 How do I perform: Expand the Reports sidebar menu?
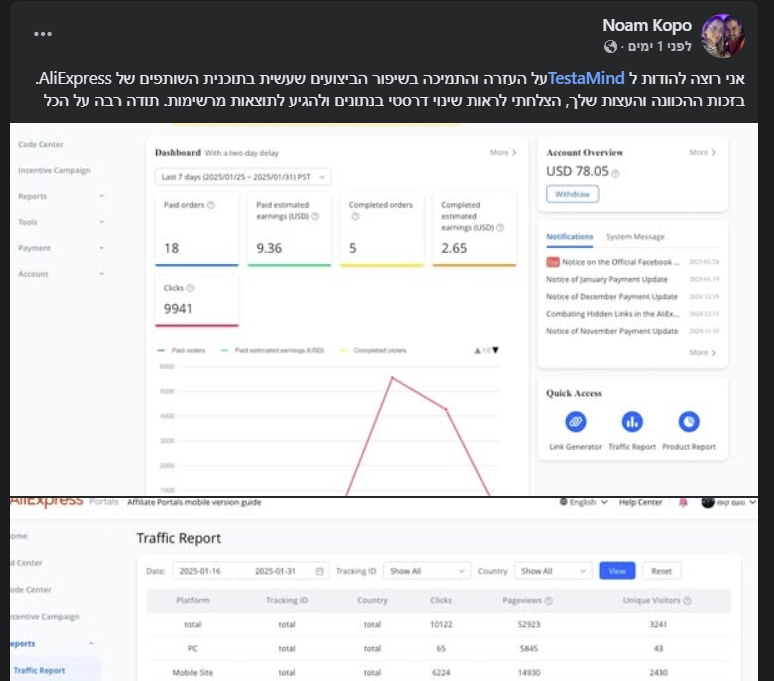pos(60,196)
